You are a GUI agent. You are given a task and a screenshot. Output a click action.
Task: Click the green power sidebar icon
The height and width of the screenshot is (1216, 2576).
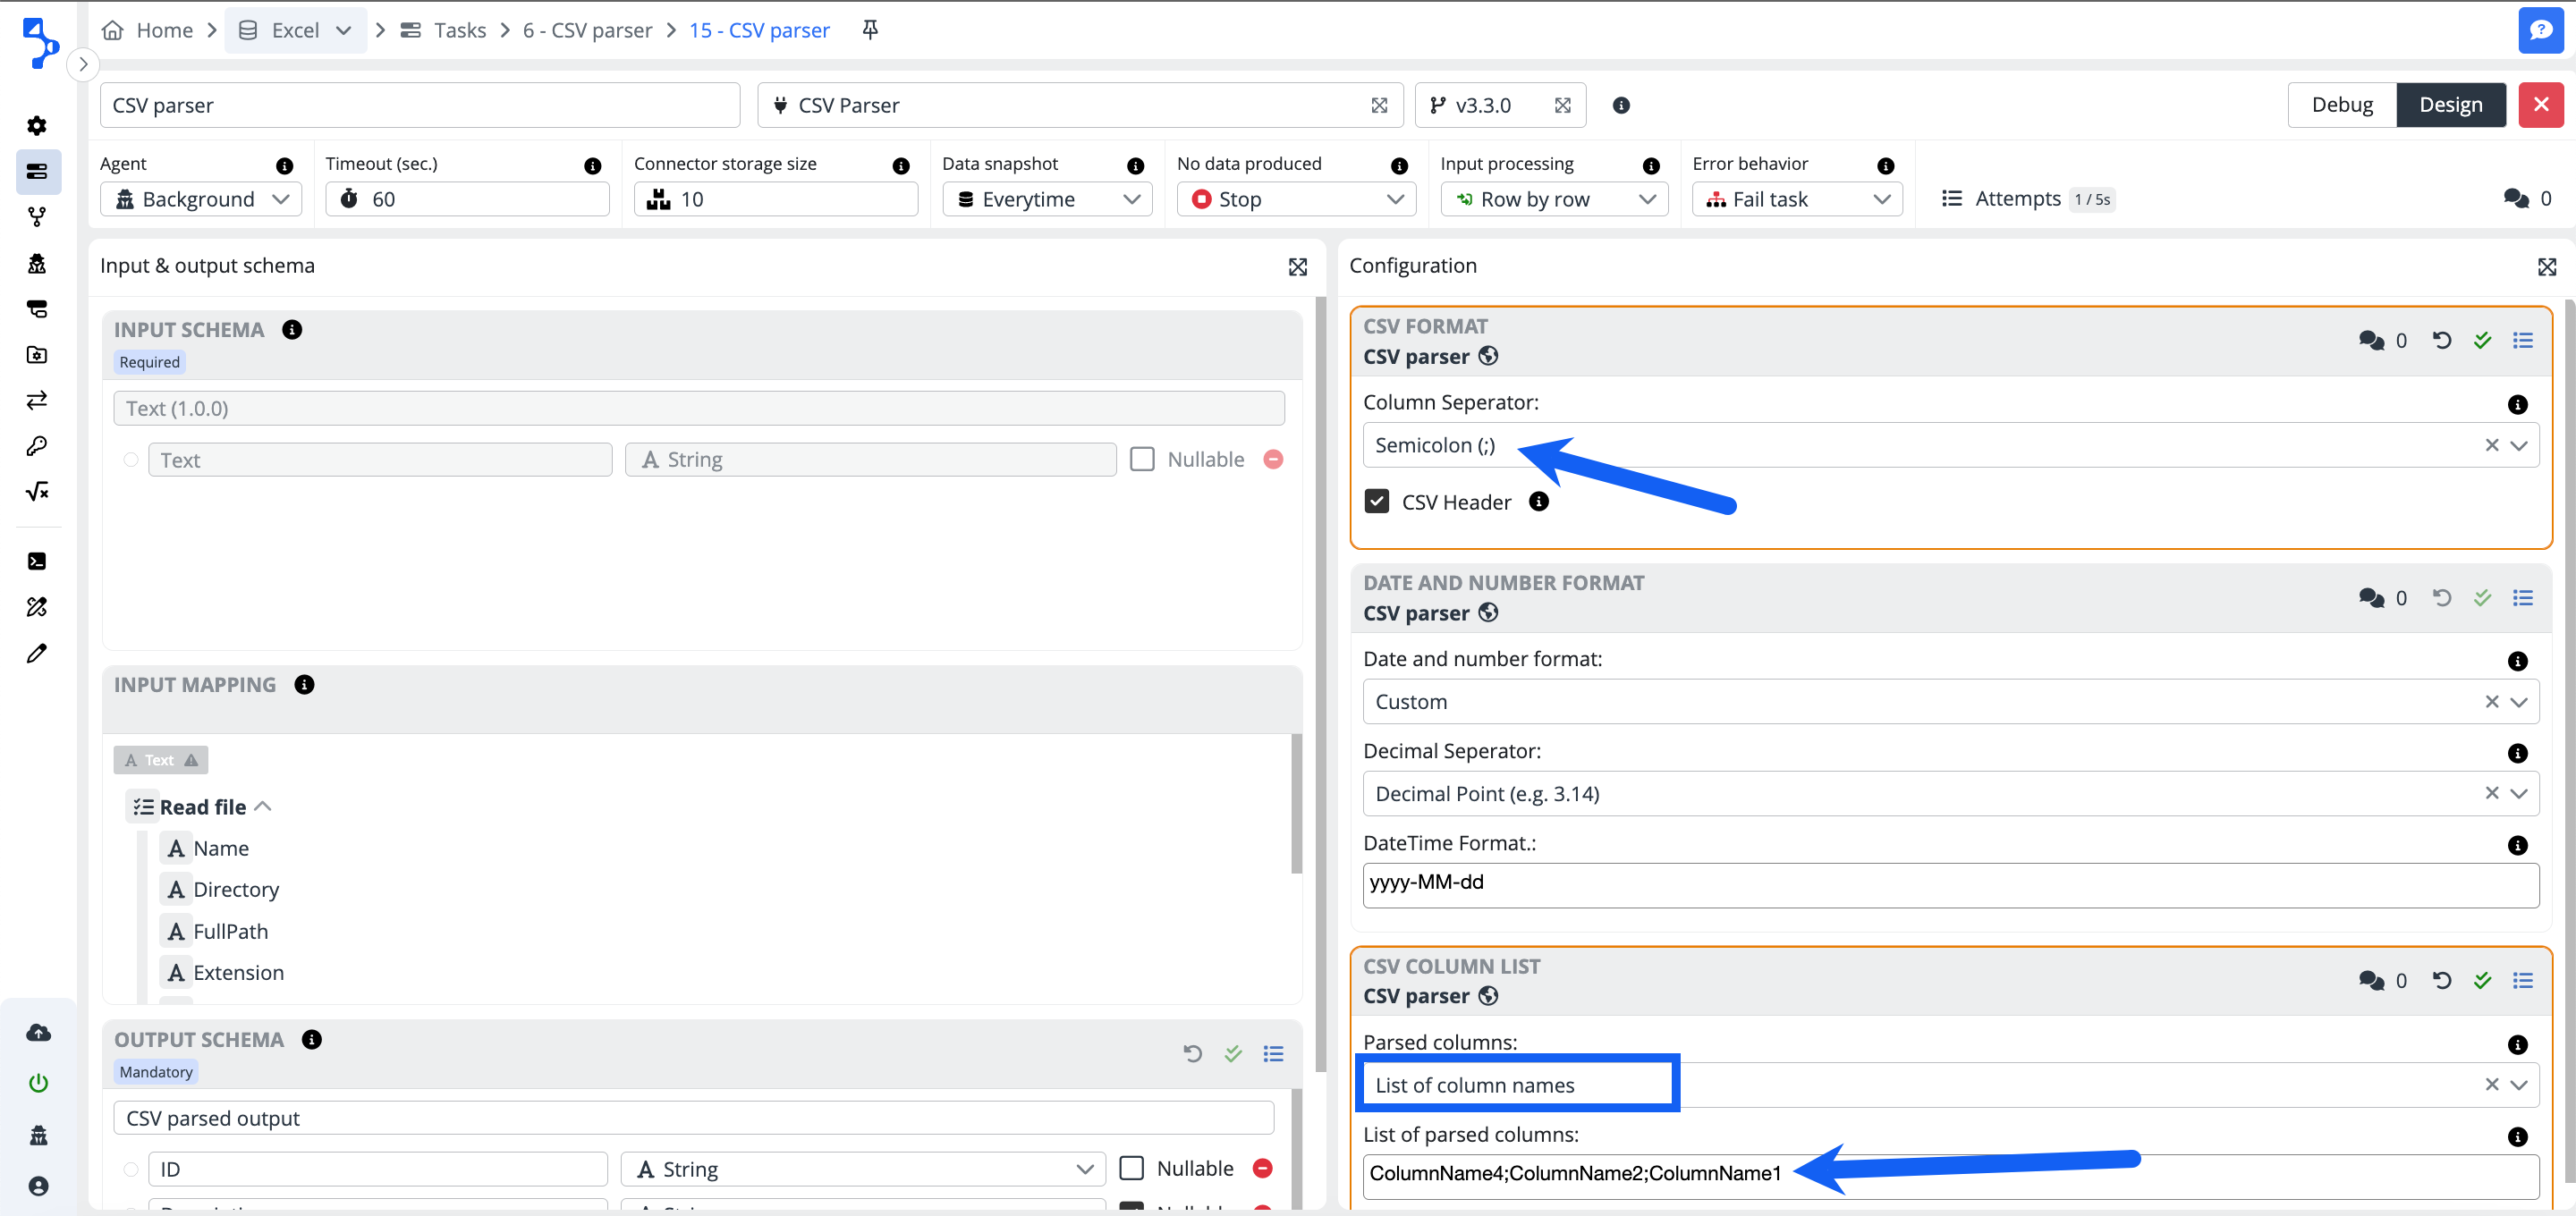tap(38, 1082)
